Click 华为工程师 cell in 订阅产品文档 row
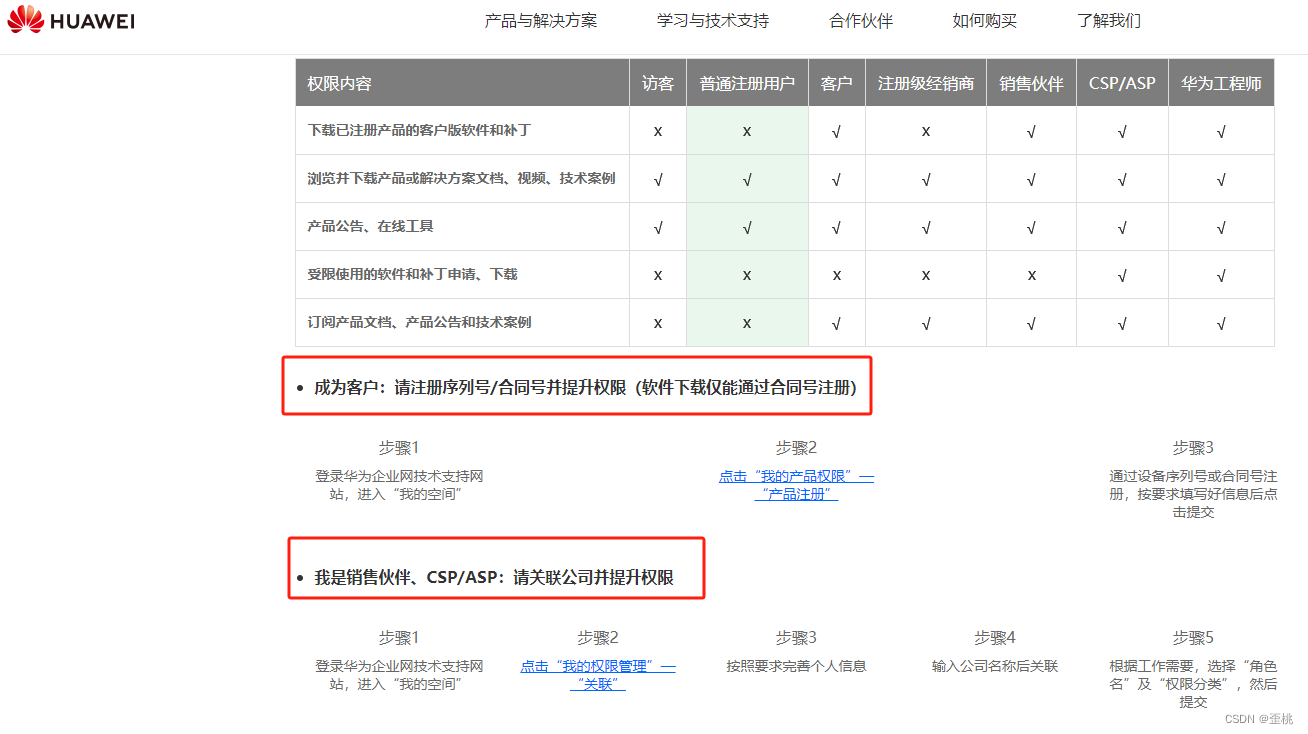 tap(1221, 323)
